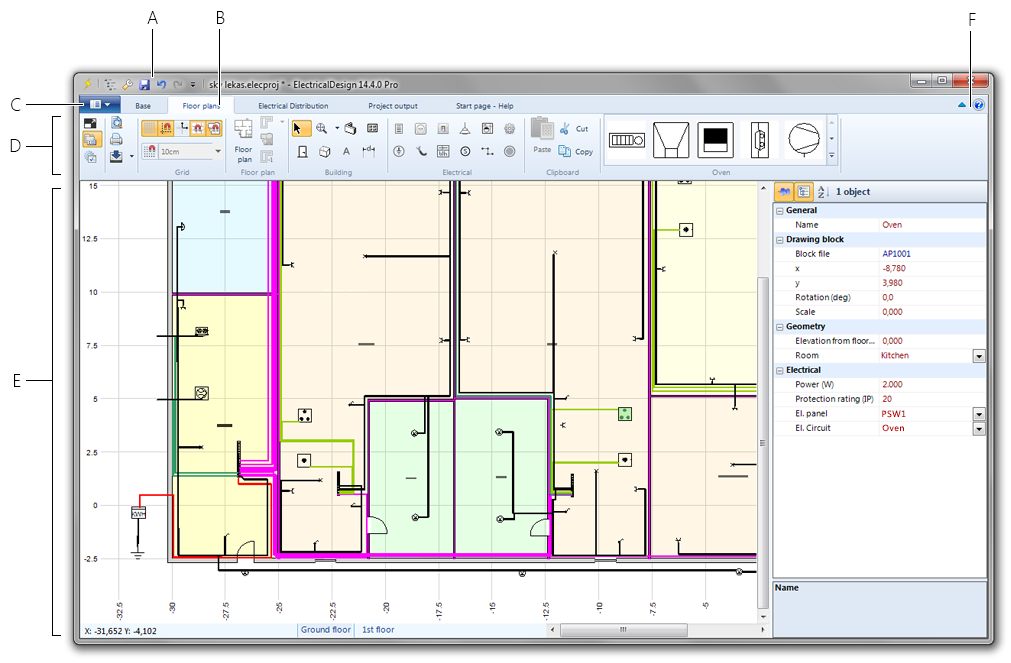
Task: Click the text tool 'A' in Building group
Action: [346, 149]
